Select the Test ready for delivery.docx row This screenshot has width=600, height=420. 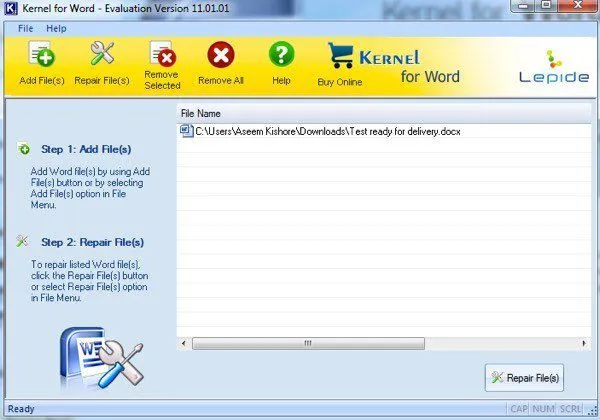(384, 131)
